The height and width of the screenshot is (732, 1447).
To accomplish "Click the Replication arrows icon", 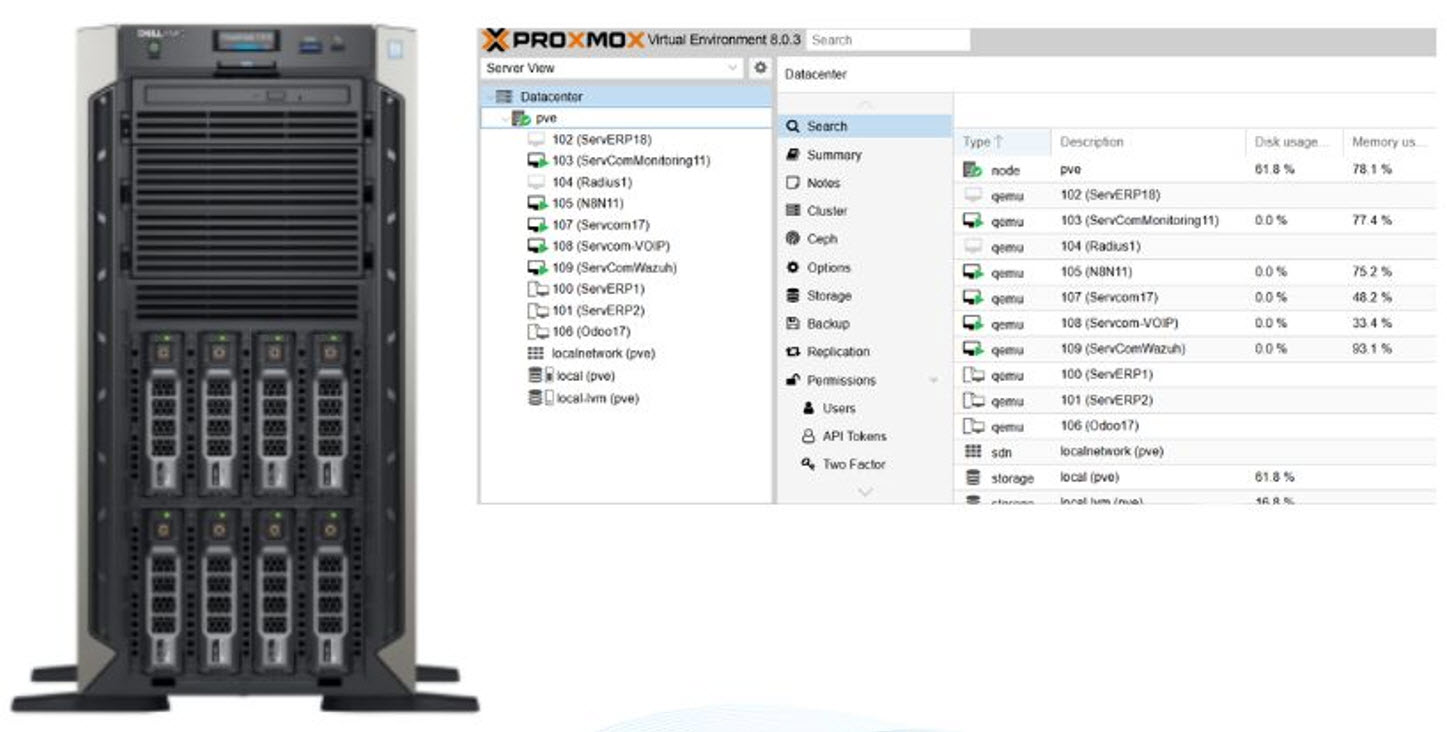I will (793, 352).
